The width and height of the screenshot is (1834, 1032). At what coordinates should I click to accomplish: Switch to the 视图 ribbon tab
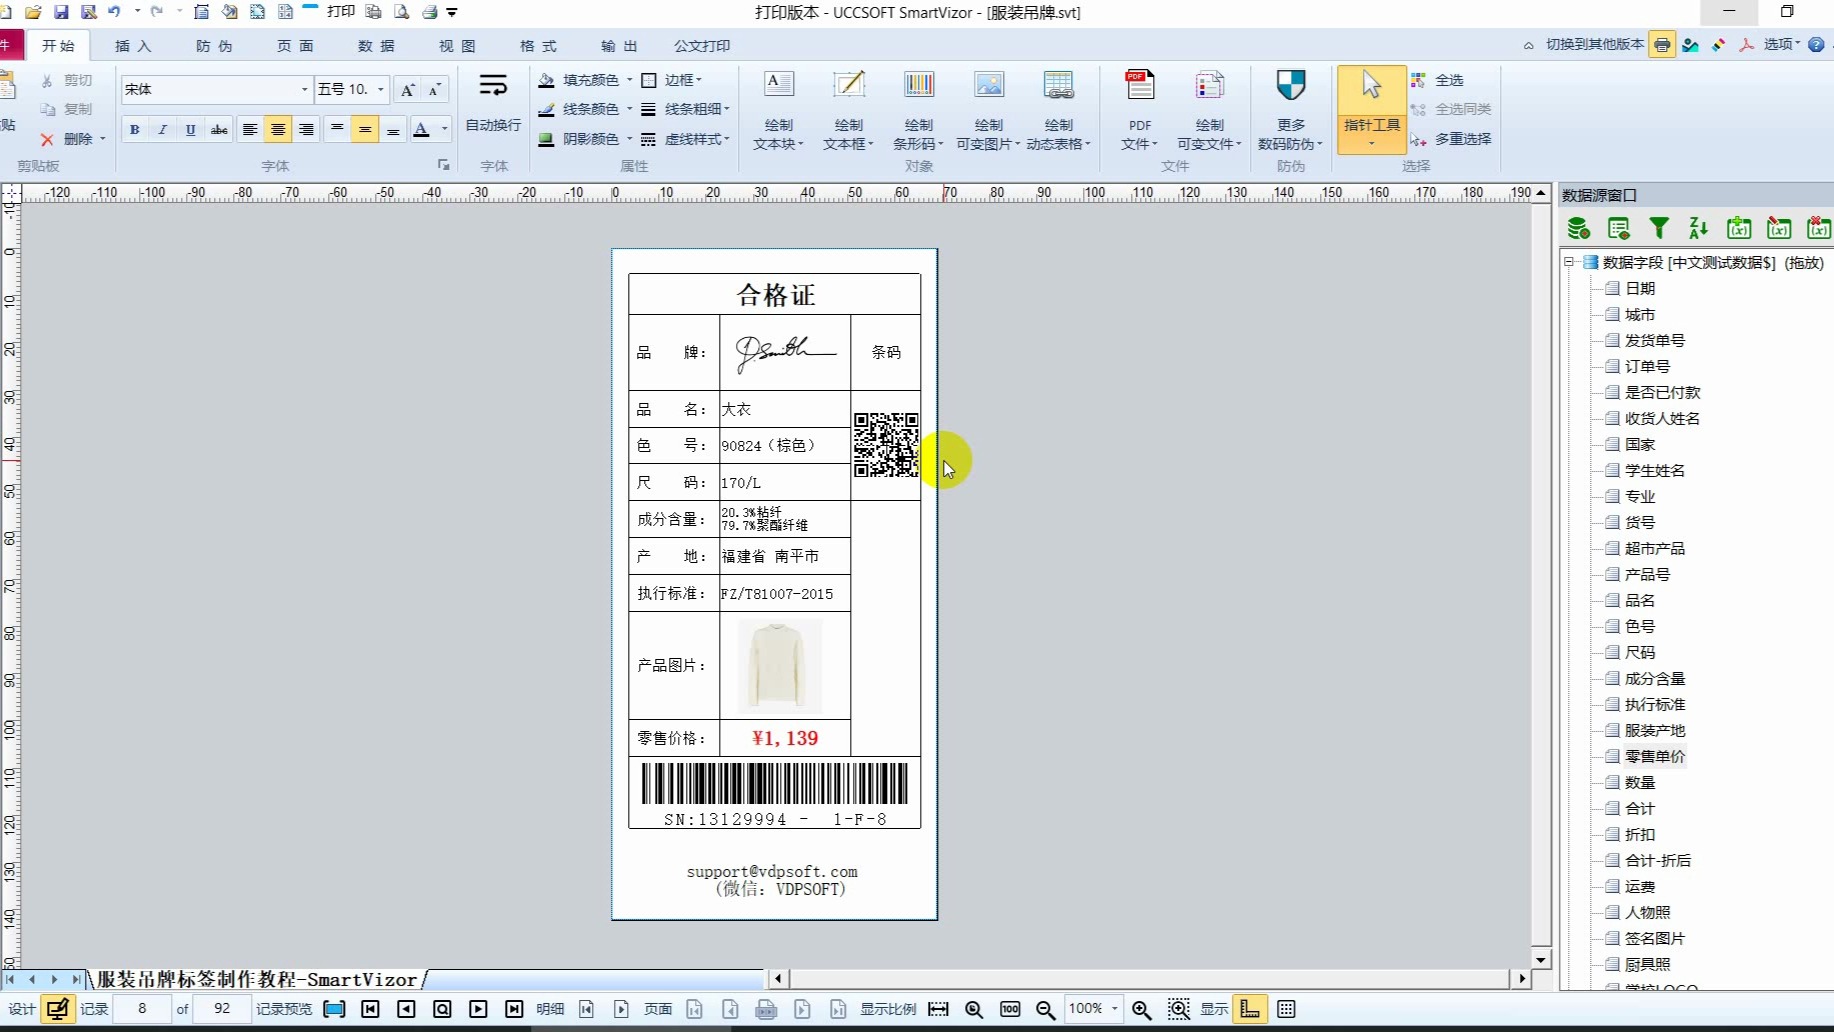[x=457, y=46]
